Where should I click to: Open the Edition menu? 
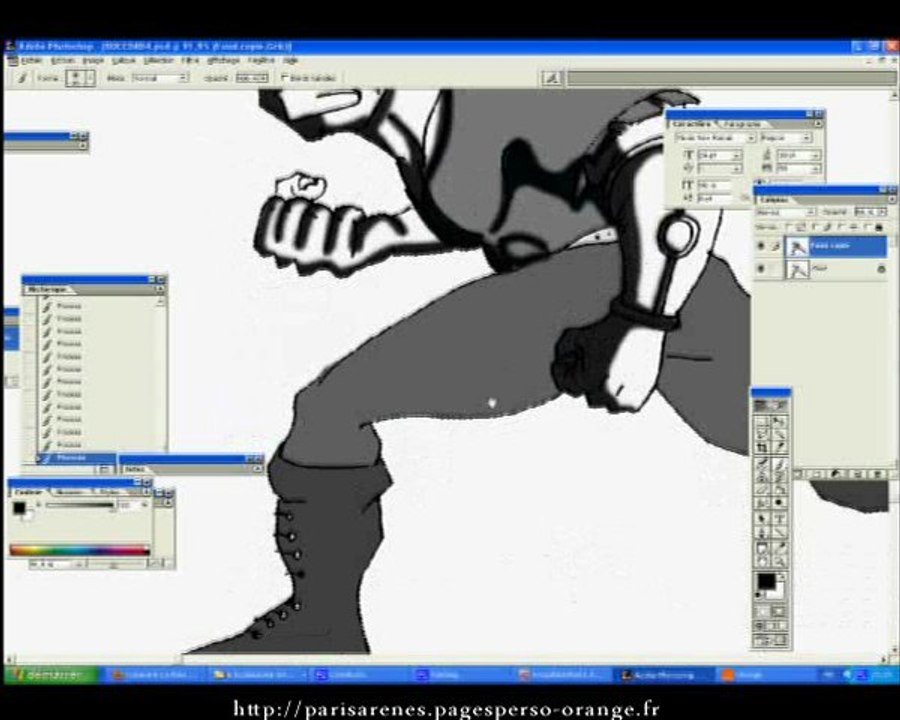coord(63,60)
